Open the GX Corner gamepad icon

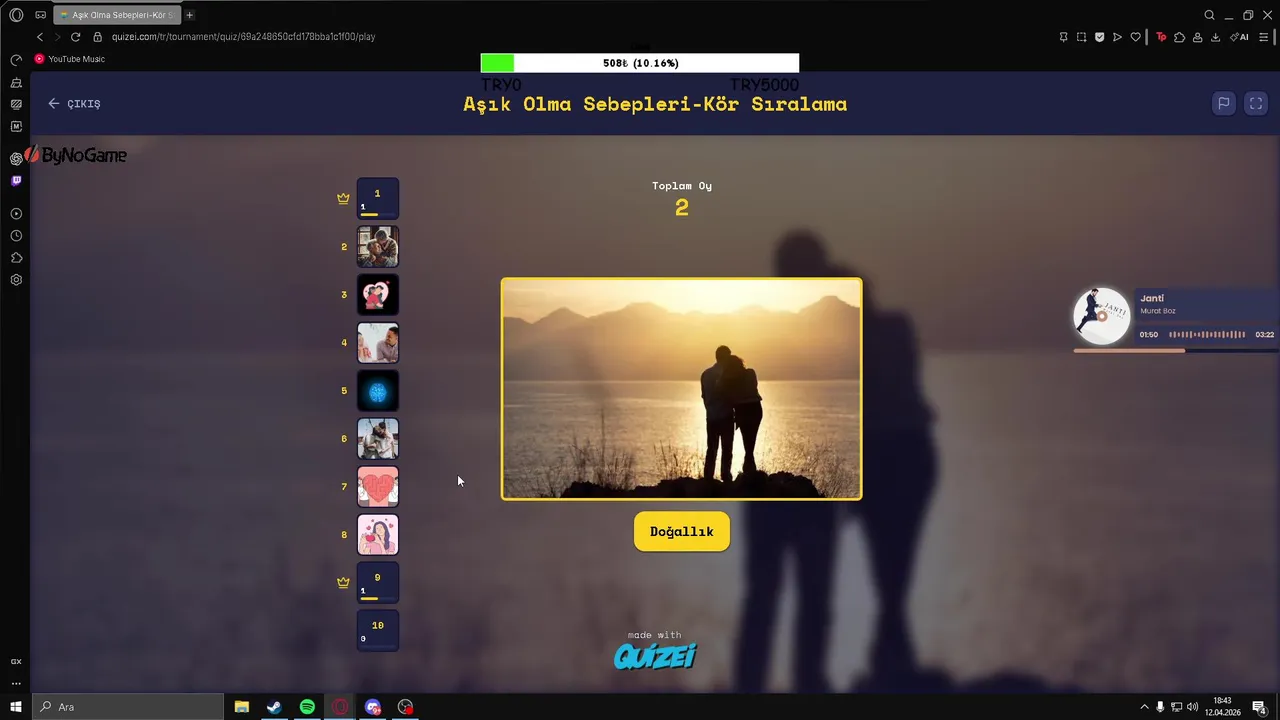pyautogui.click(x=41, y=15)
